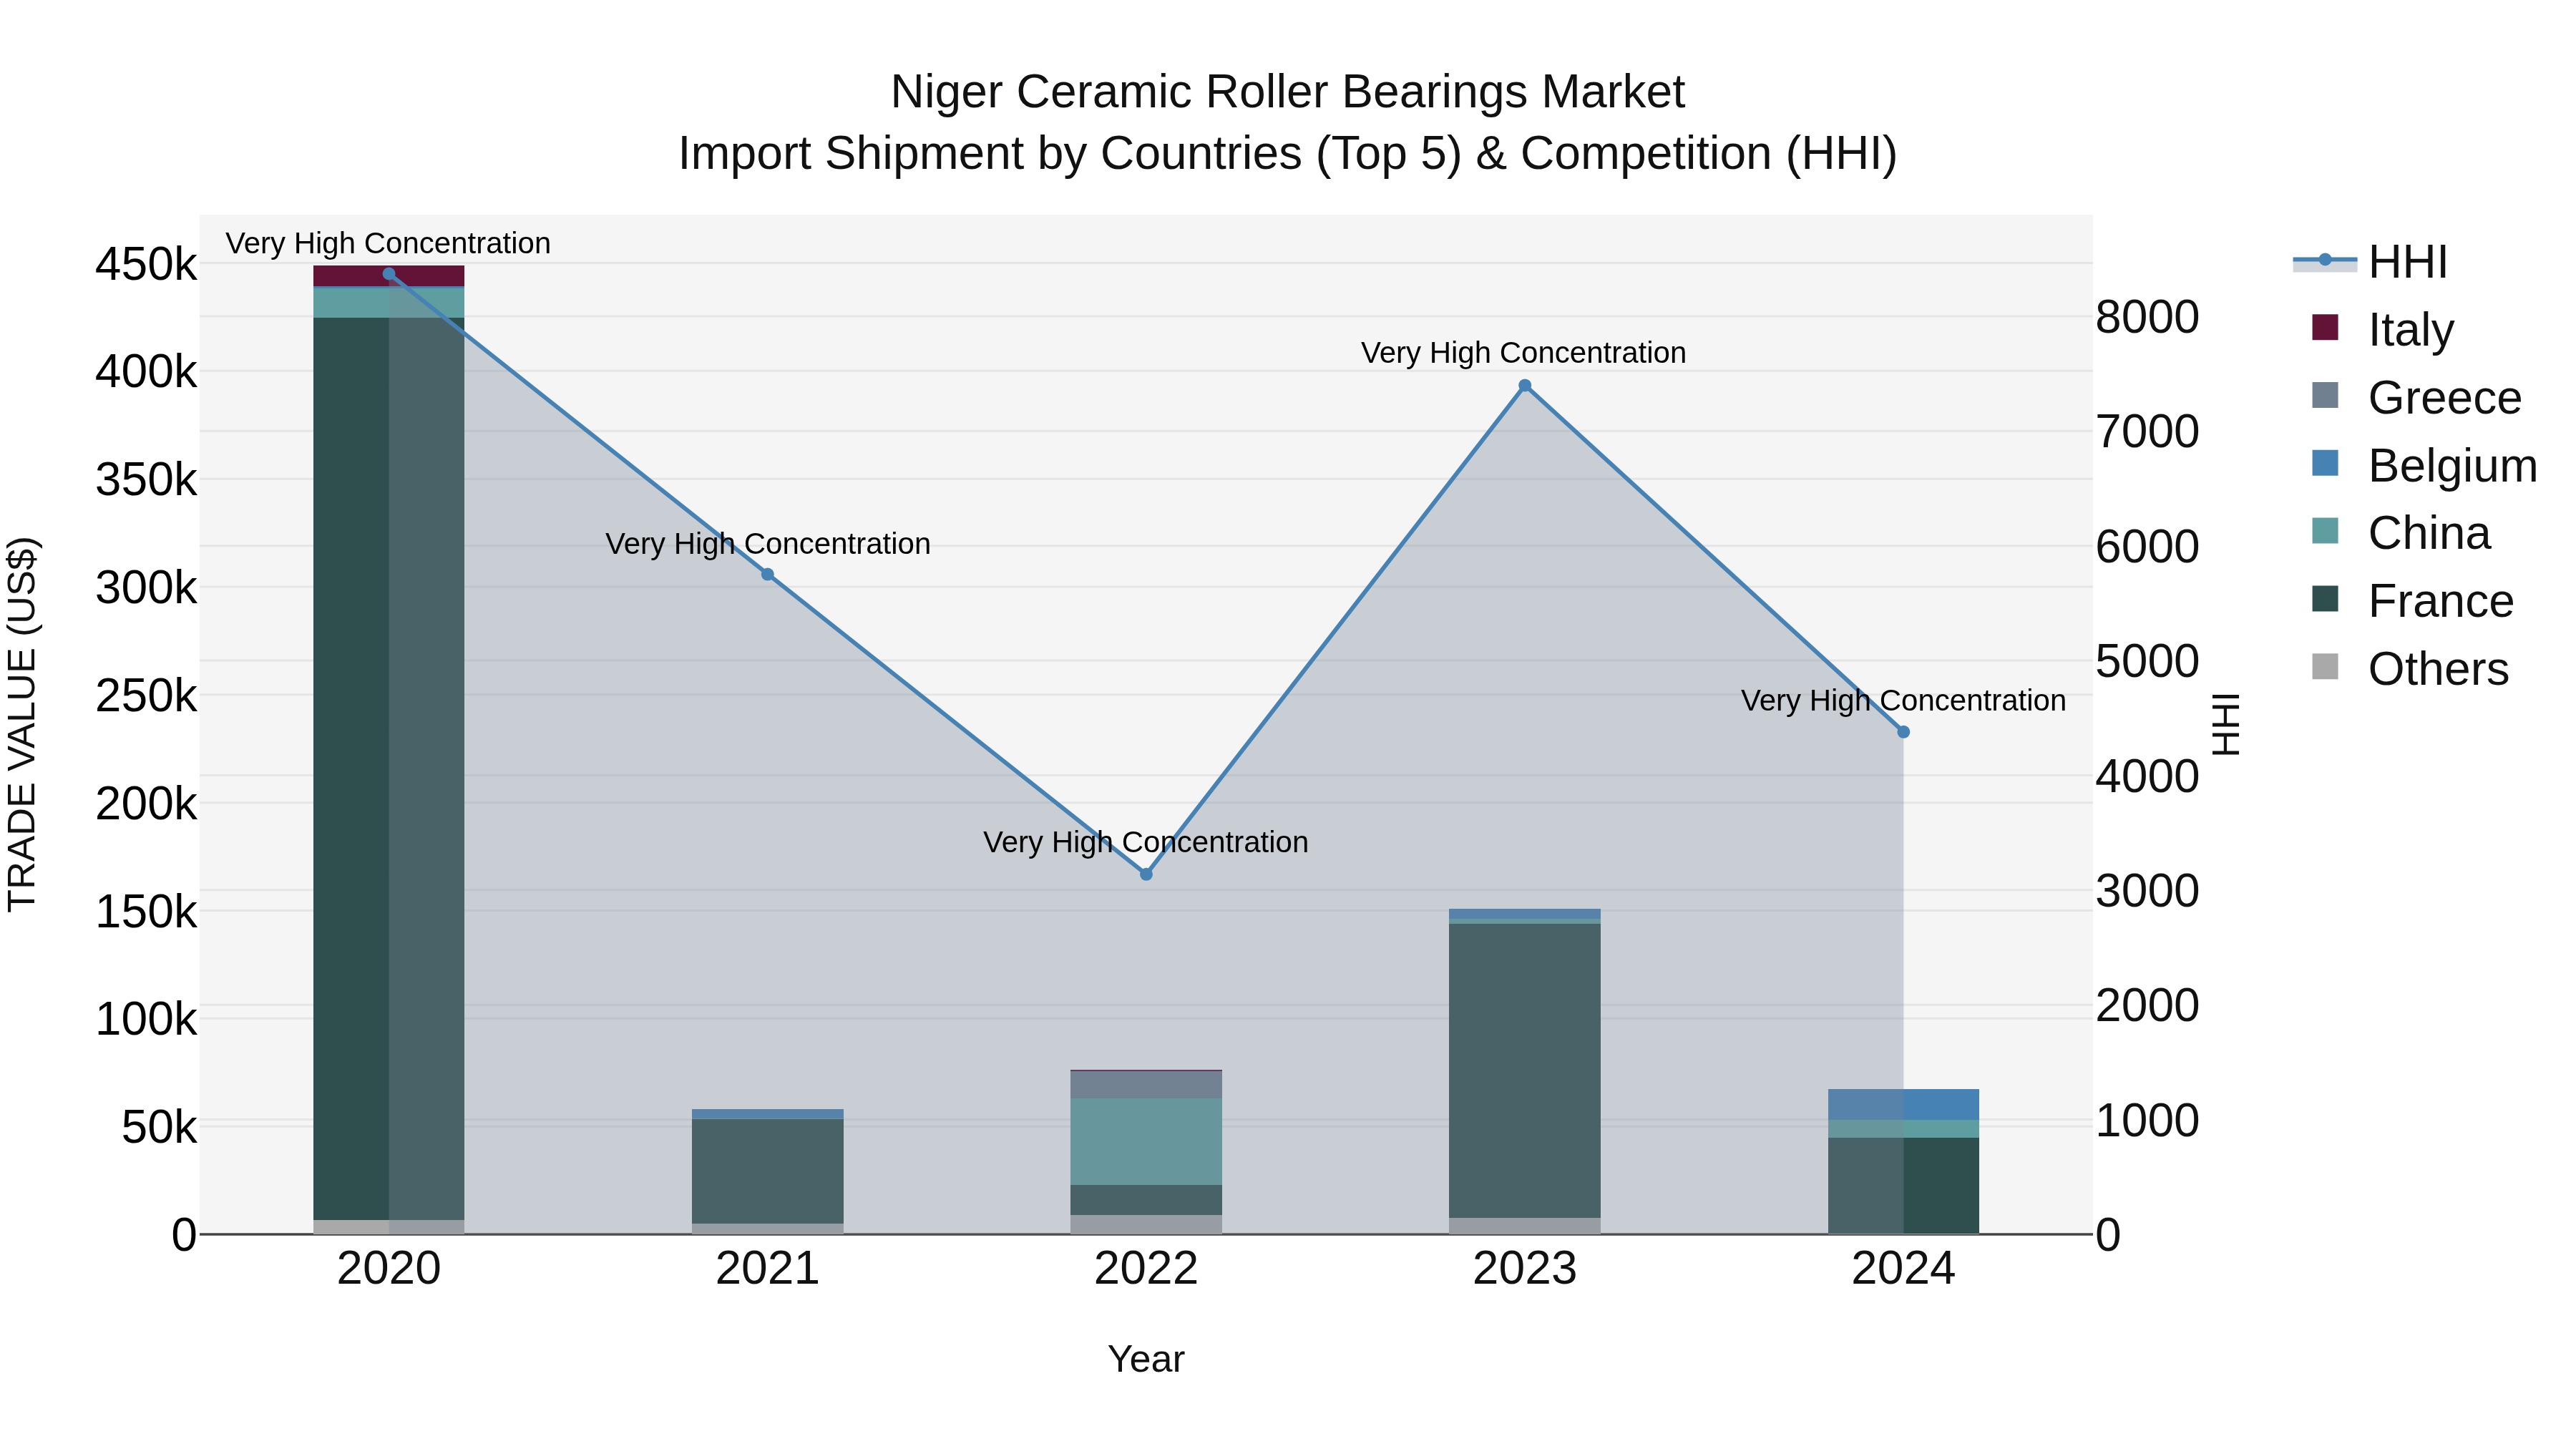Click the 2021 x-axis label

768,1269
